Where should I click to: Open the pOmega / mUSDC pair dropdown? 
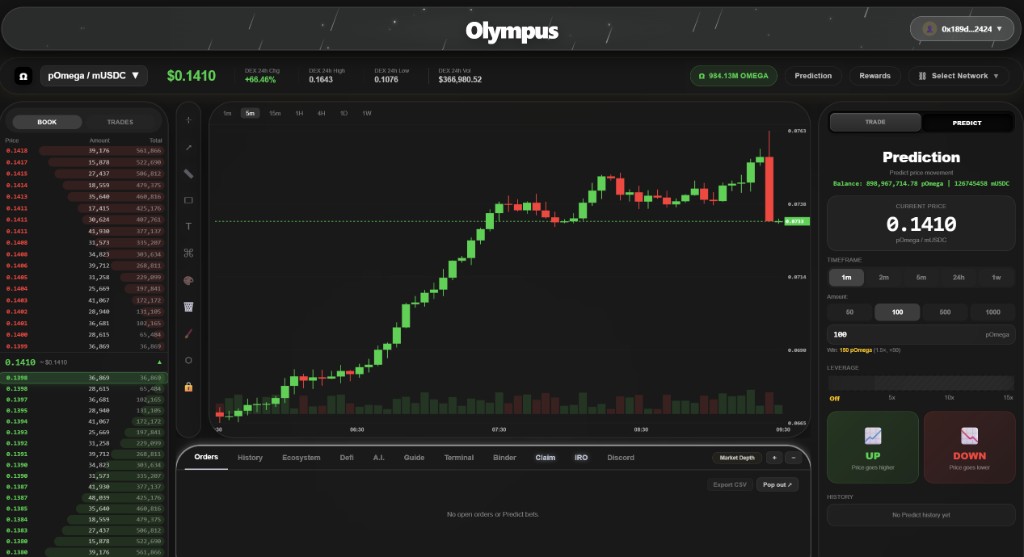93,76
